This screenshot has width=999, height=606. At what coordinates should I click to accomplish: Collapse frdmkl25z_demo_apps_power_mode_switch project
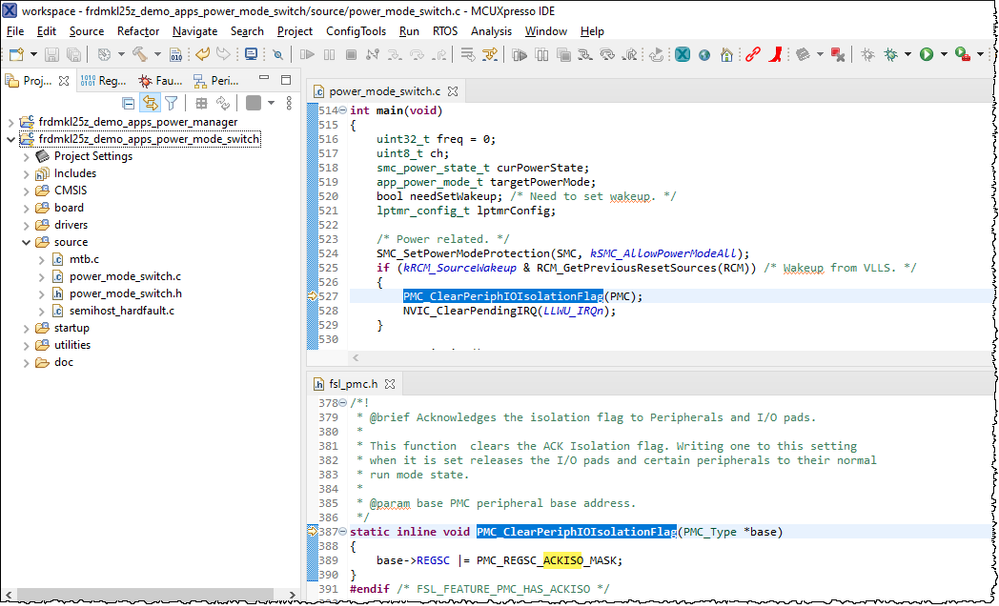pos(11,139)
